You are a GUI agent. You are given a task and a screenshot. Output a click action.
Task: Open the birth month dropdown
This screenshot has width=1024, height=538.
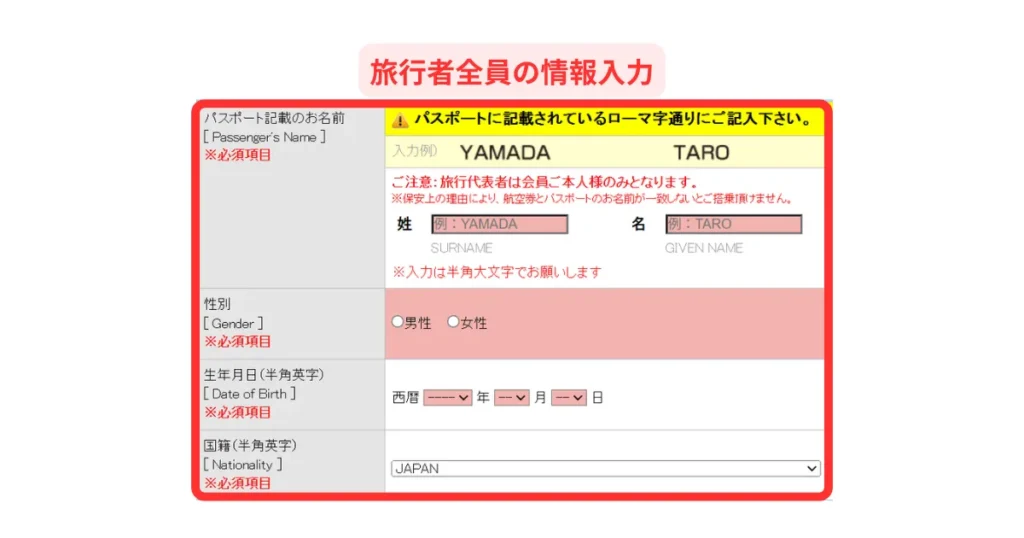tap(511, 398)
